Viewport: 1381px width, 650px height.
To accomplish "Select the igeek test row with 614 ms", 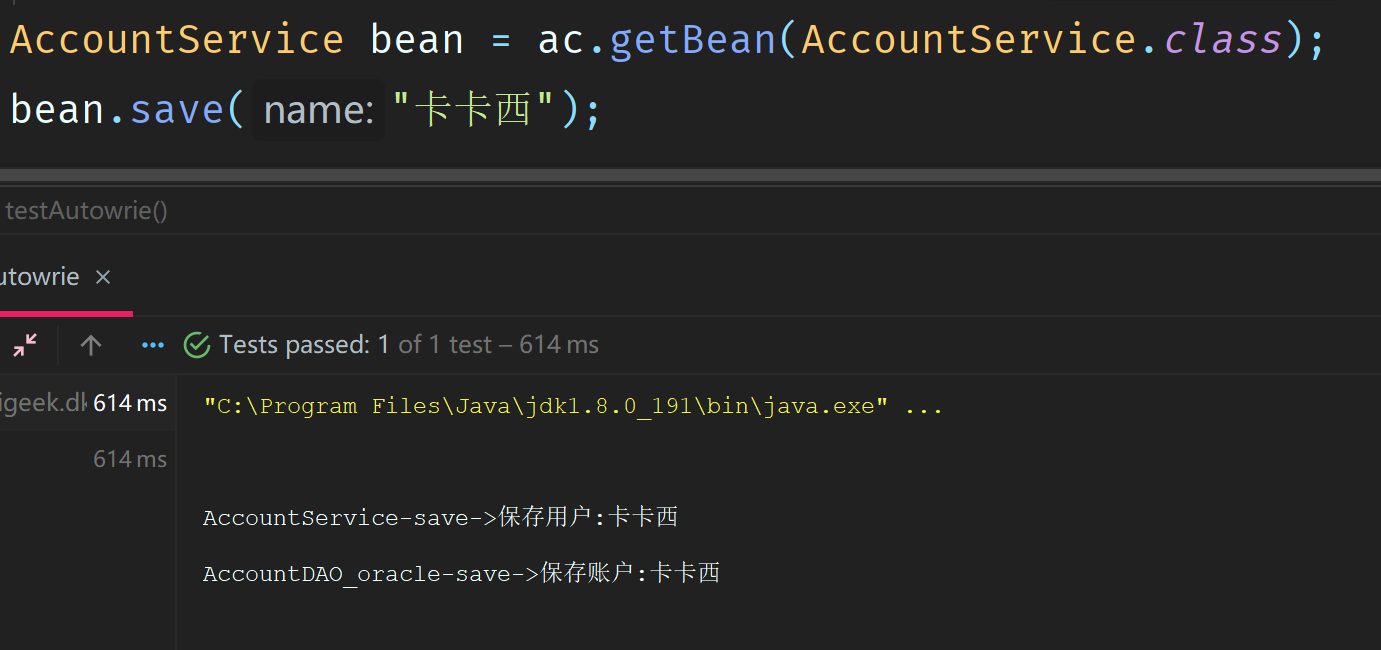I will click(87, 403).
